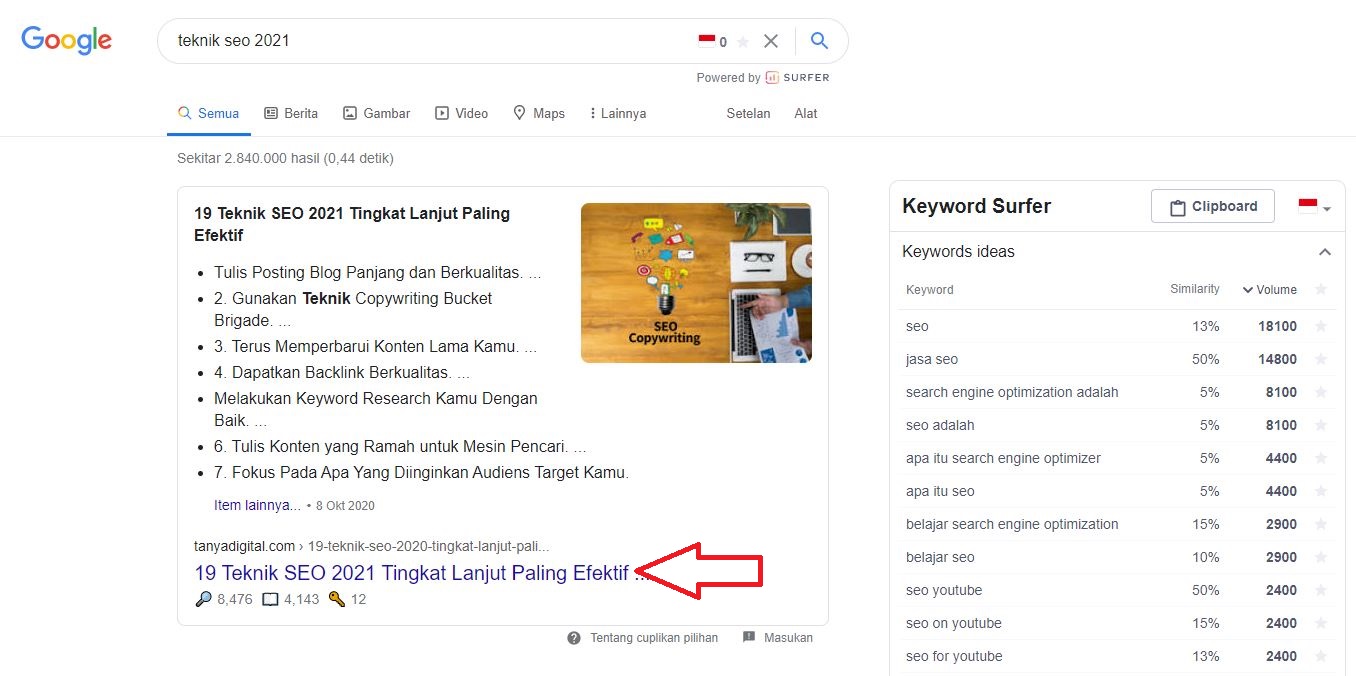Click the SEO Copywriting thumbnail image
The image size is (1356, 676).
click(696, 283)
